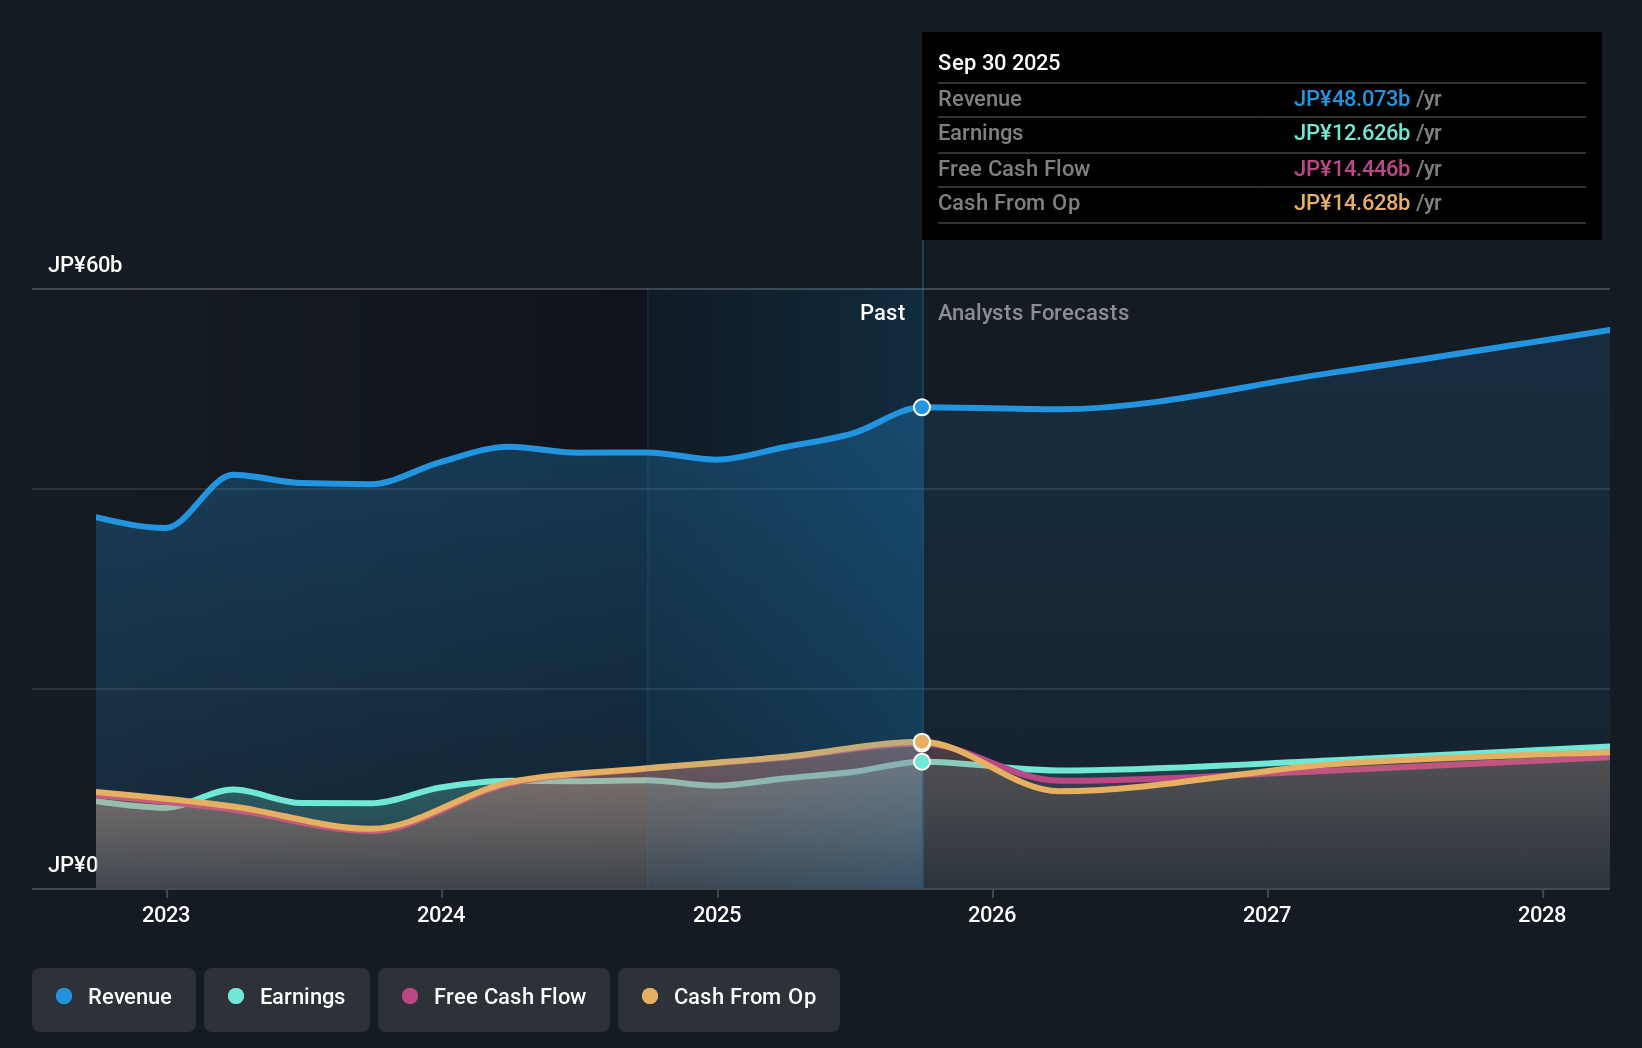Click the Analysts Forecasts label

(x=1033, y=312)
